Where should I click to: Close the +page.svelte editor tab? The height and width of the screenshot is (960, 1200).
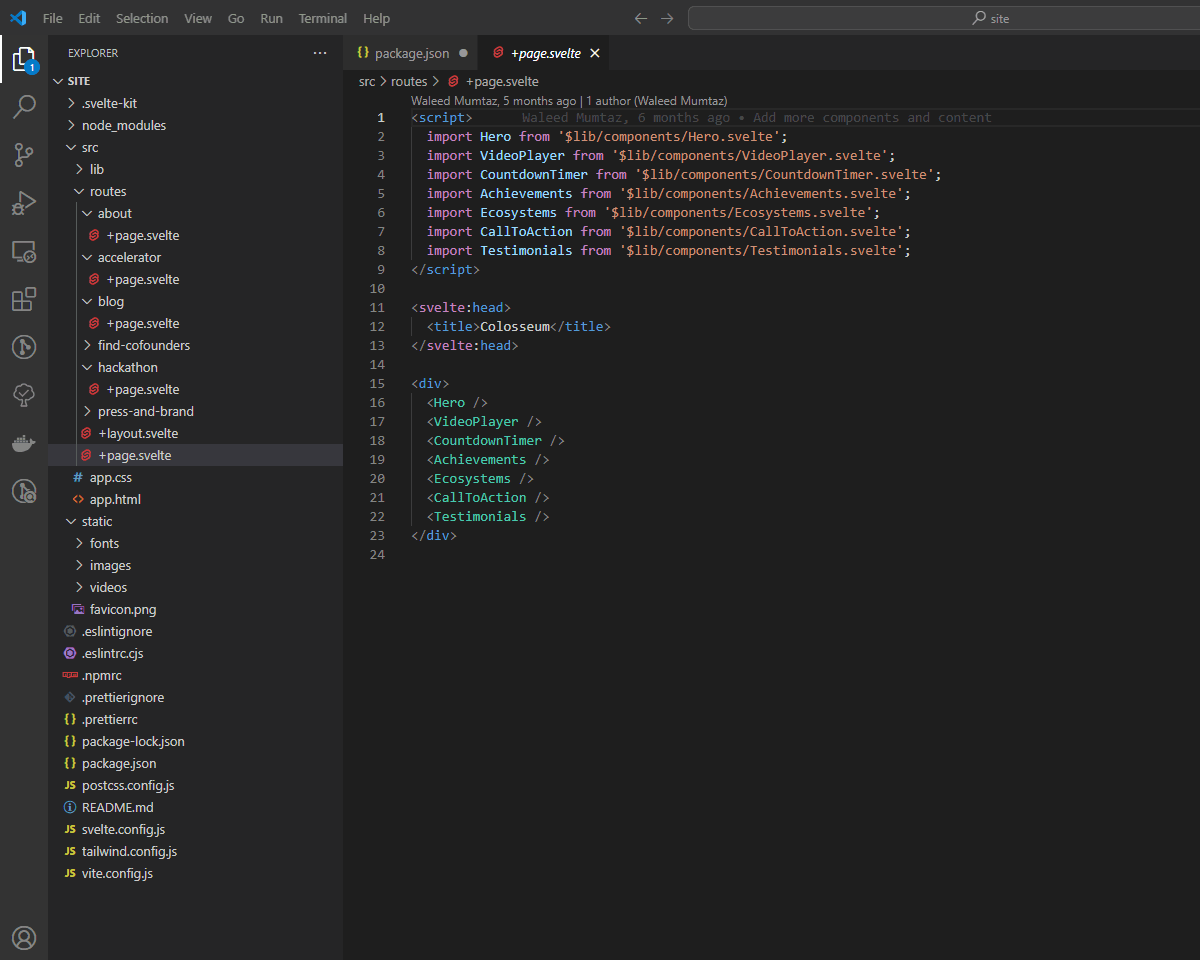[595, 53]
